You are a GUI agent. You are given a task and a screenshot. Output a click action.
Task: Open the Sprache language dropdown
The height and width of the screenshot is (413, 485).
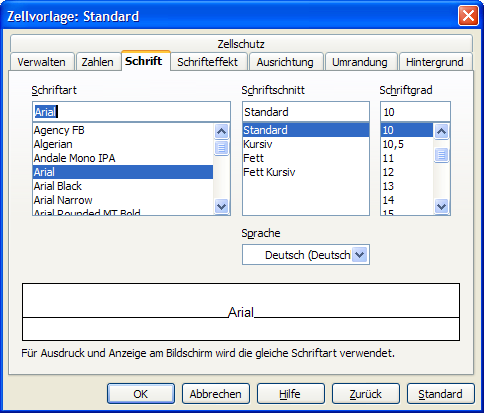tap(360, 255)
